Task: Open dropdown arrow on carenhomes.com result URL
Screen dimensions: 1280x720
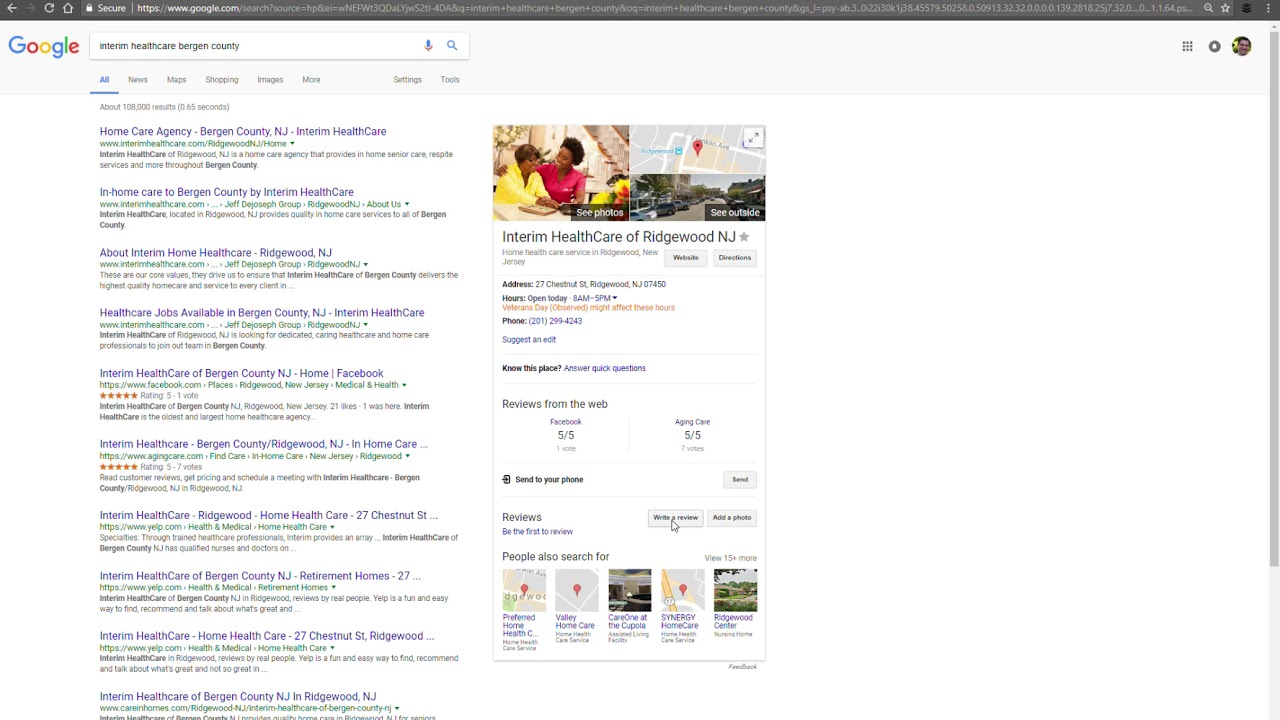Action: click(397, 709)
